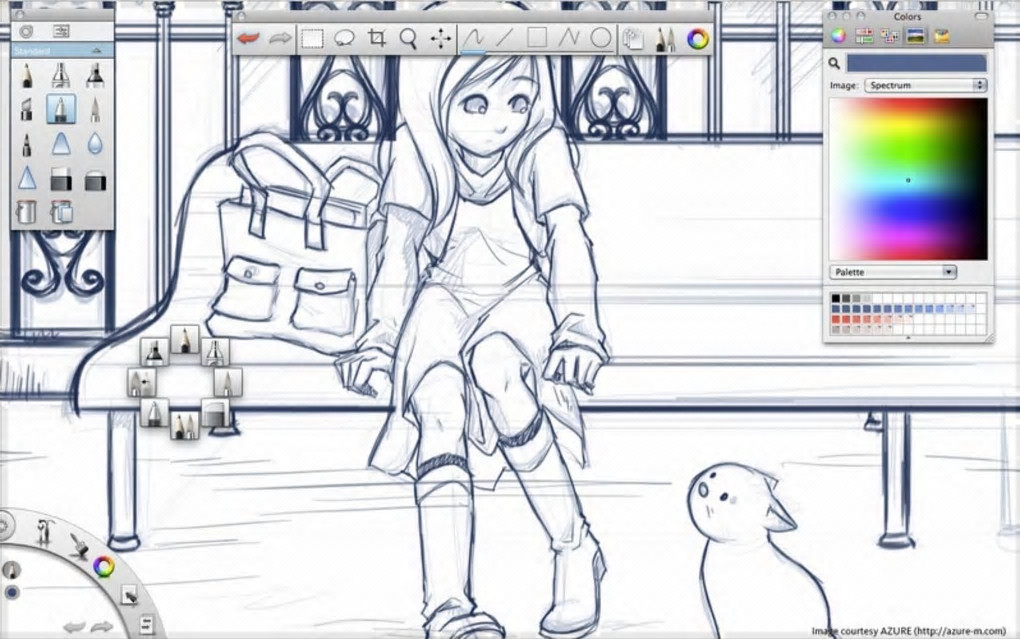Screen dimensions: 1020x639
Task: Open the brush properties icon in brush palette header
Action: pyautogui.click(x=61, y=31)
